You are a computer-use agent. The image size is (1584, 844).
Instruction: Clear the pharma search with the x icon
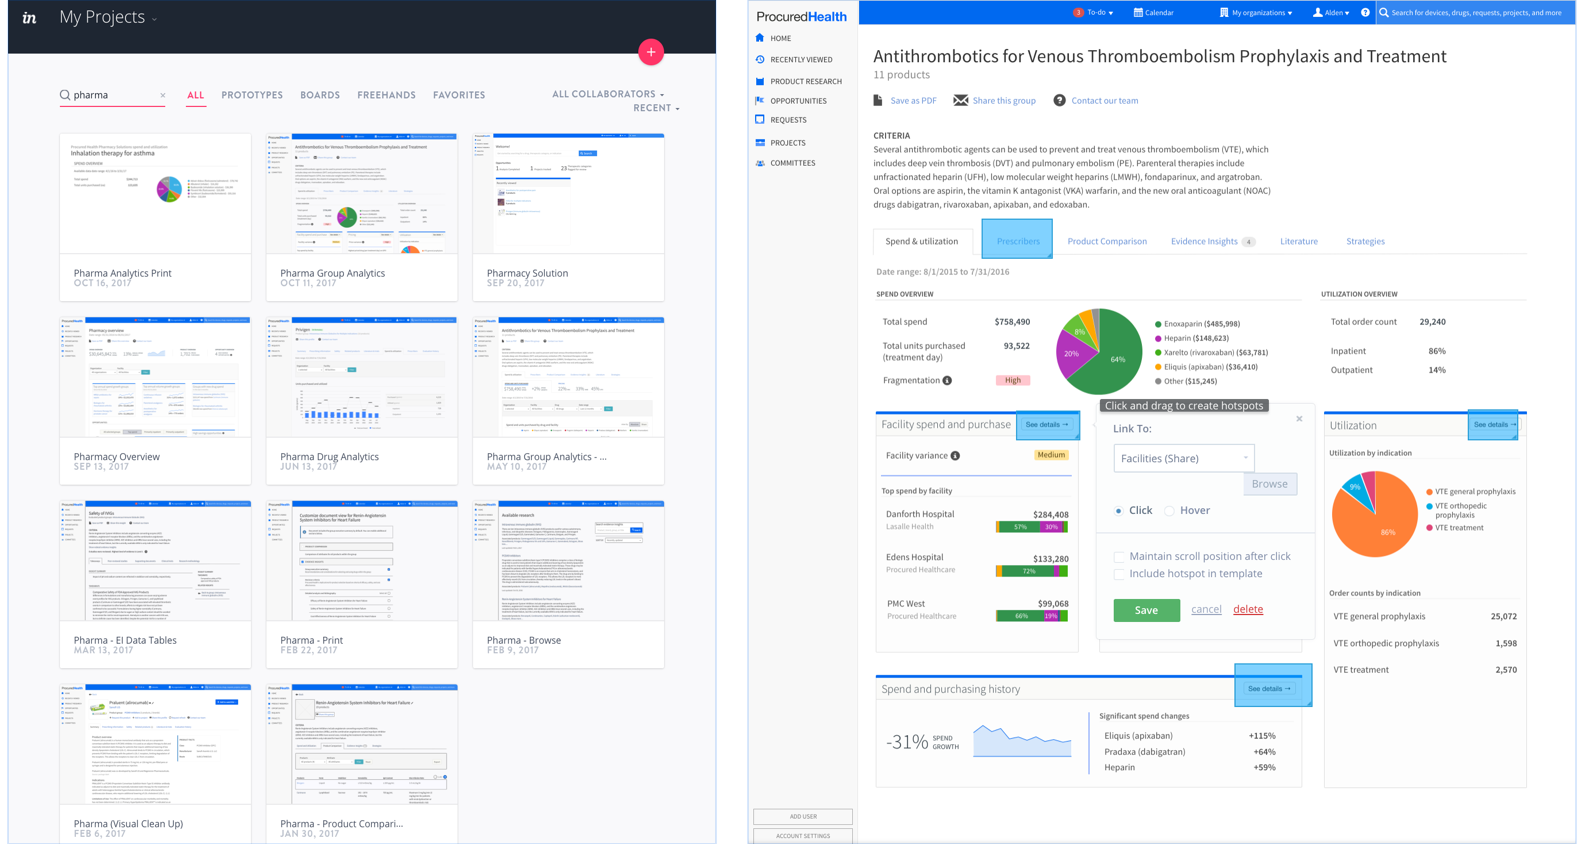point(163,96)
